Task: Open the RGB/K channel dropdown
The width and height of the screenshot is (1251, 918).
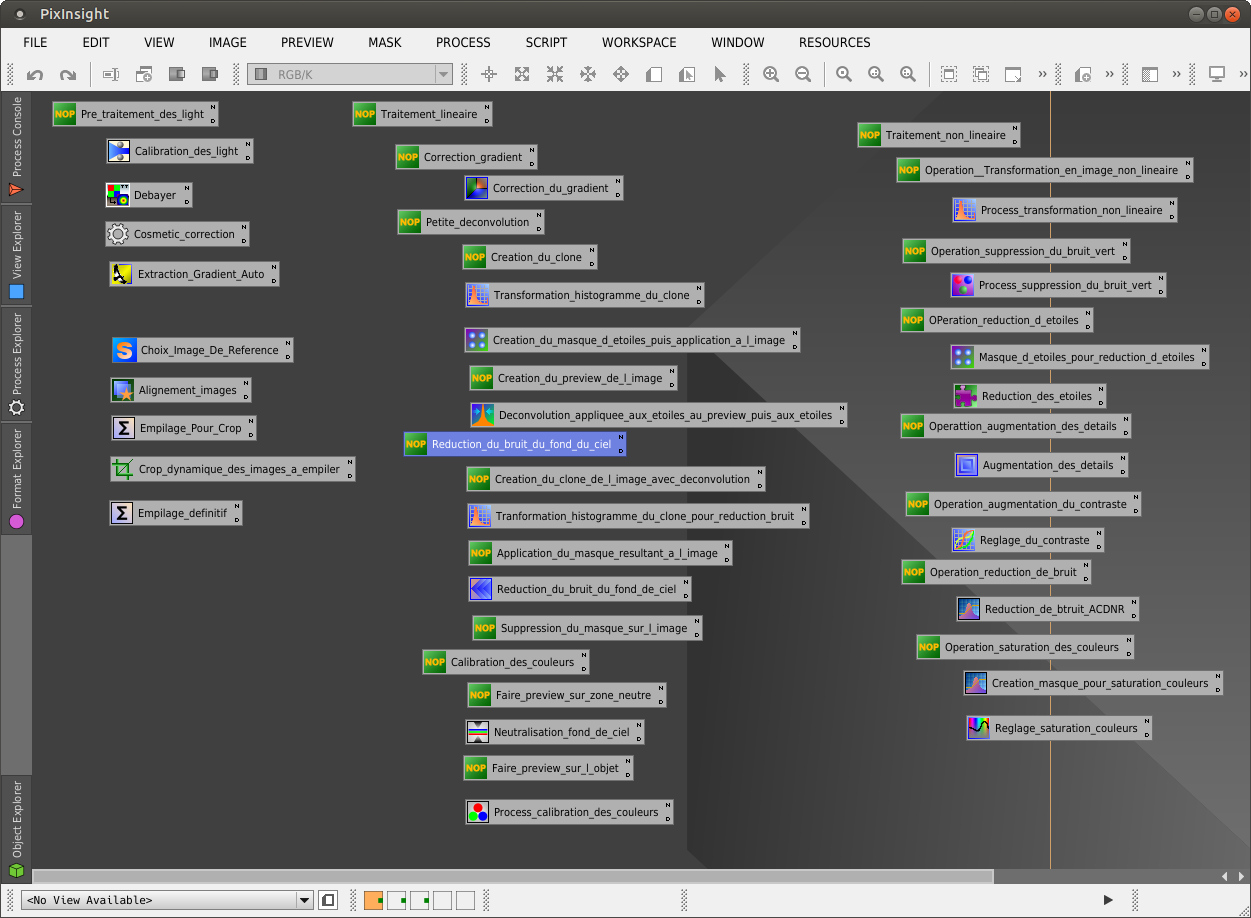Action: click(x=443, y=75)
